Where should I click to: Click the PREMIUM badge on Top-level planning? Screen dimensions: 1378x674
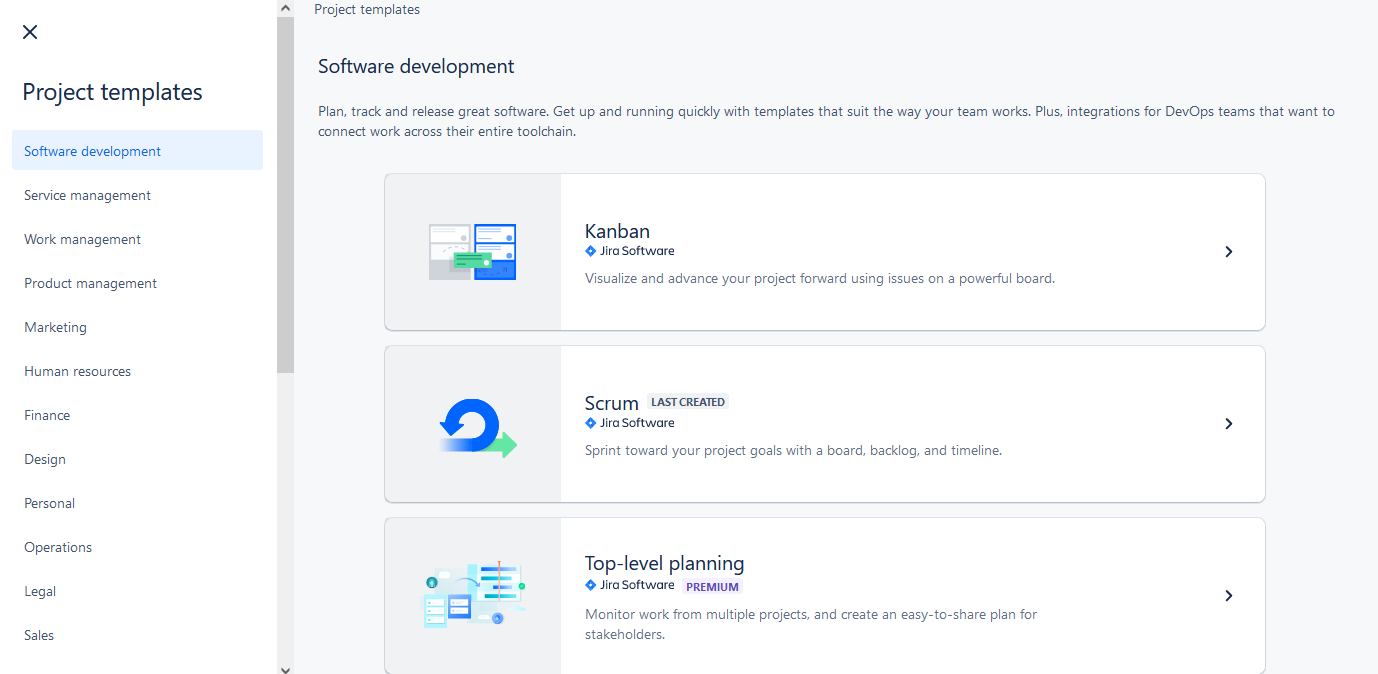(712, 586)
